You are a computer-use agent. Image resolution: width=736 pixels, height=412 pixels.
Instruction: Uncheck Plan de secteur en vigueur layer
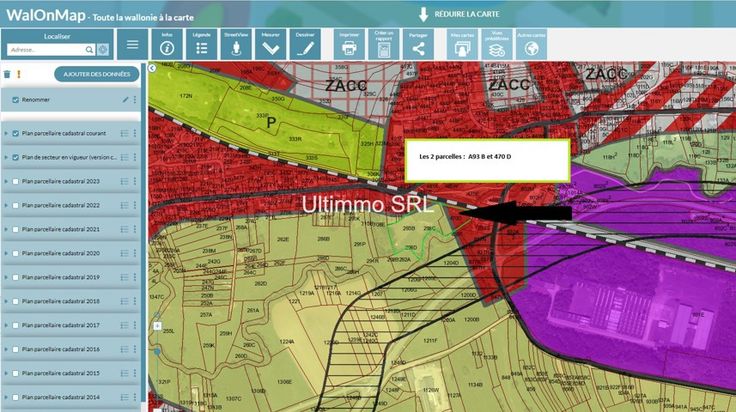[x=16, y=157]
